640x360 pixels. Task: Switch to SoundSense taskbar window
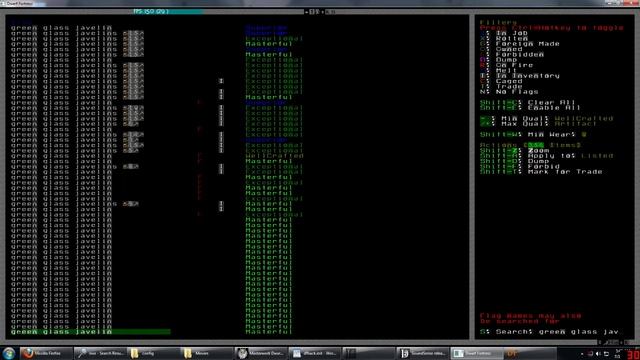[x=422, y=353]
